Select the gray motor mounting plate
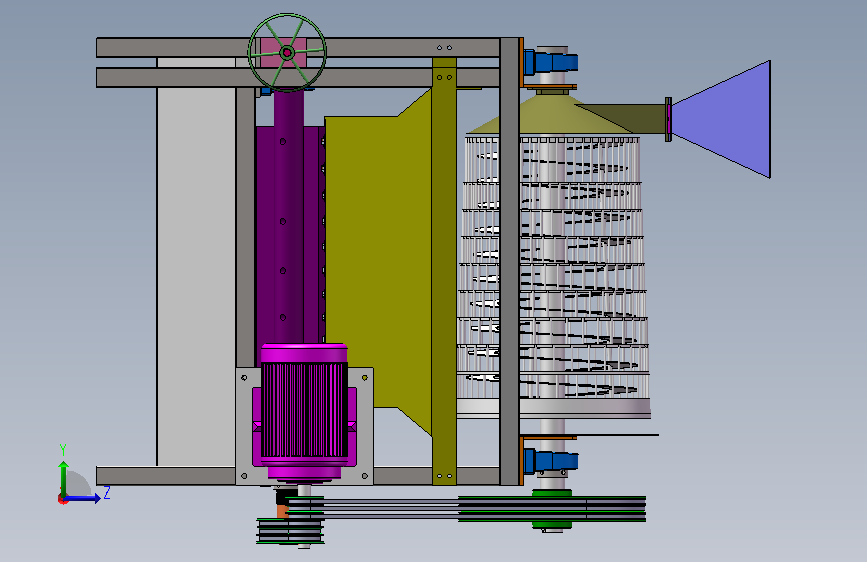Image resolution: width=867 pixels, height=562 pixels. click(x=305, y=426)
